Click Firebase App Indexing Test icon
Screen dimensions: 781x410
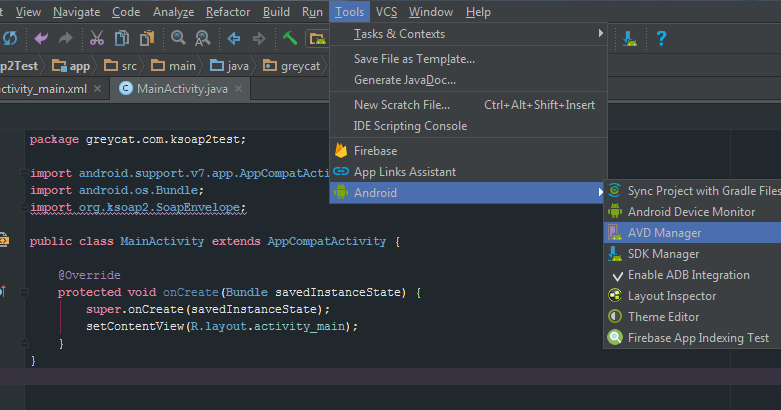pos(615,337)
